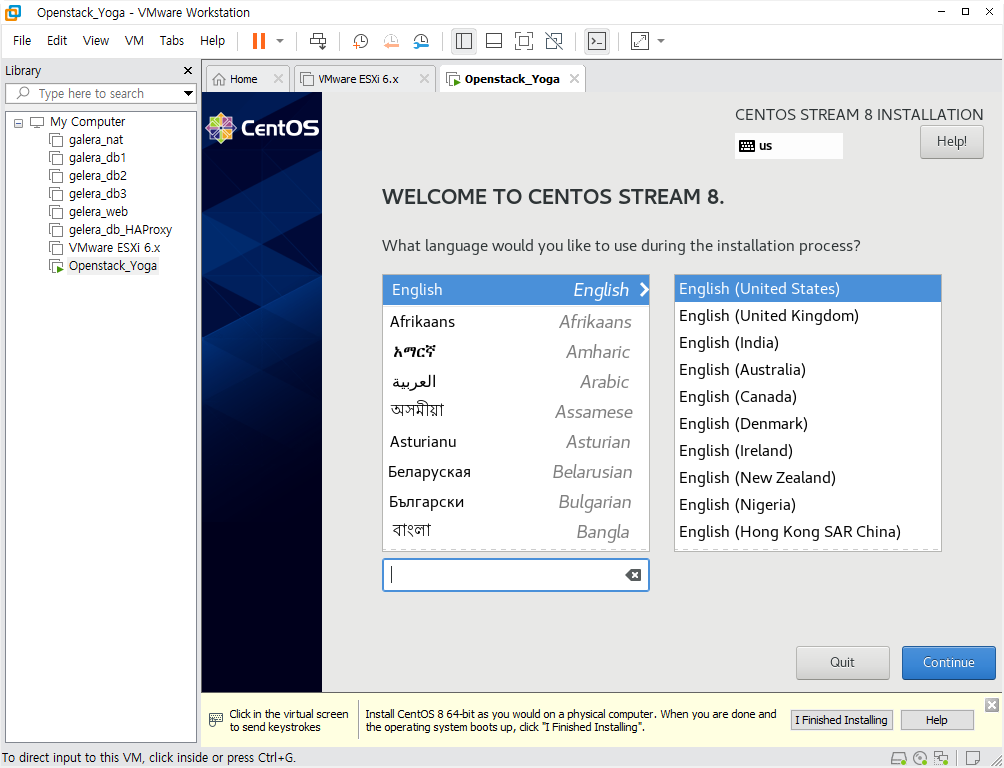Image resolution: width=1004 pixels, height=768 pixels.
Task: Close the Home tab
Action: pos(278,78)
